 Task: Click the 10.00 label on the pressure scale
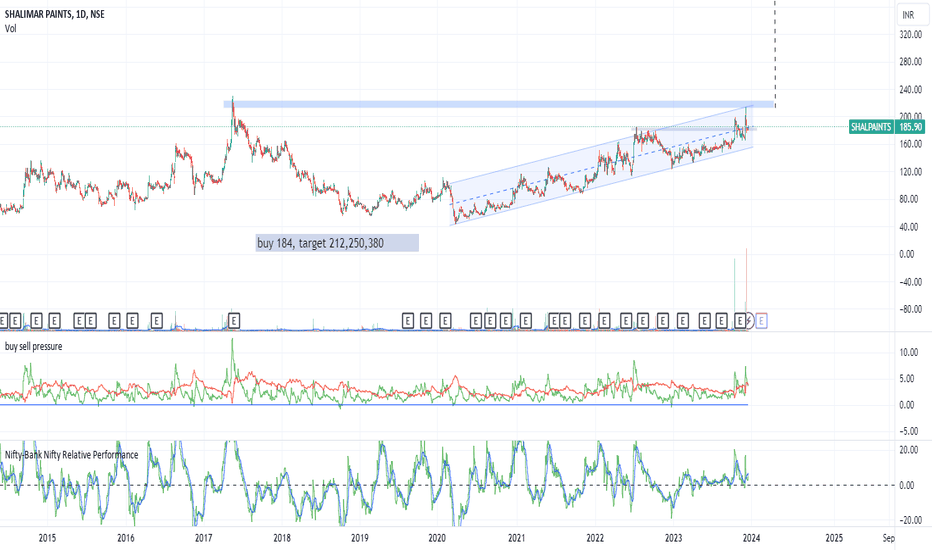[909, 352]
